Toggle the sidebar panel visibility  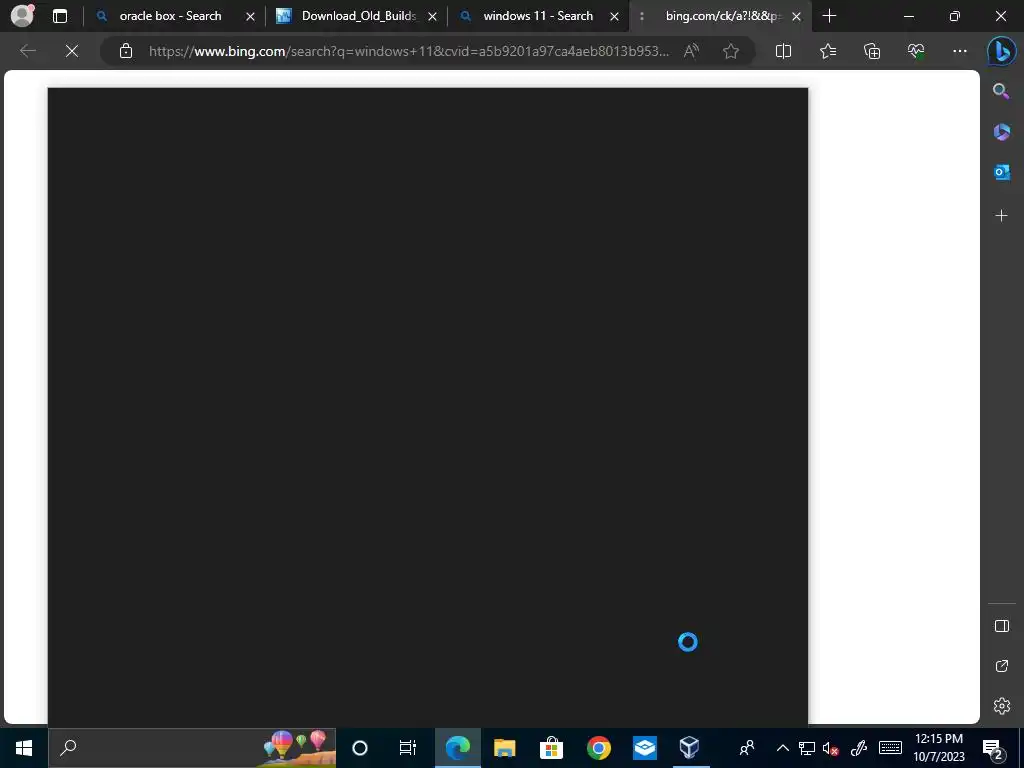(1001, 626)
